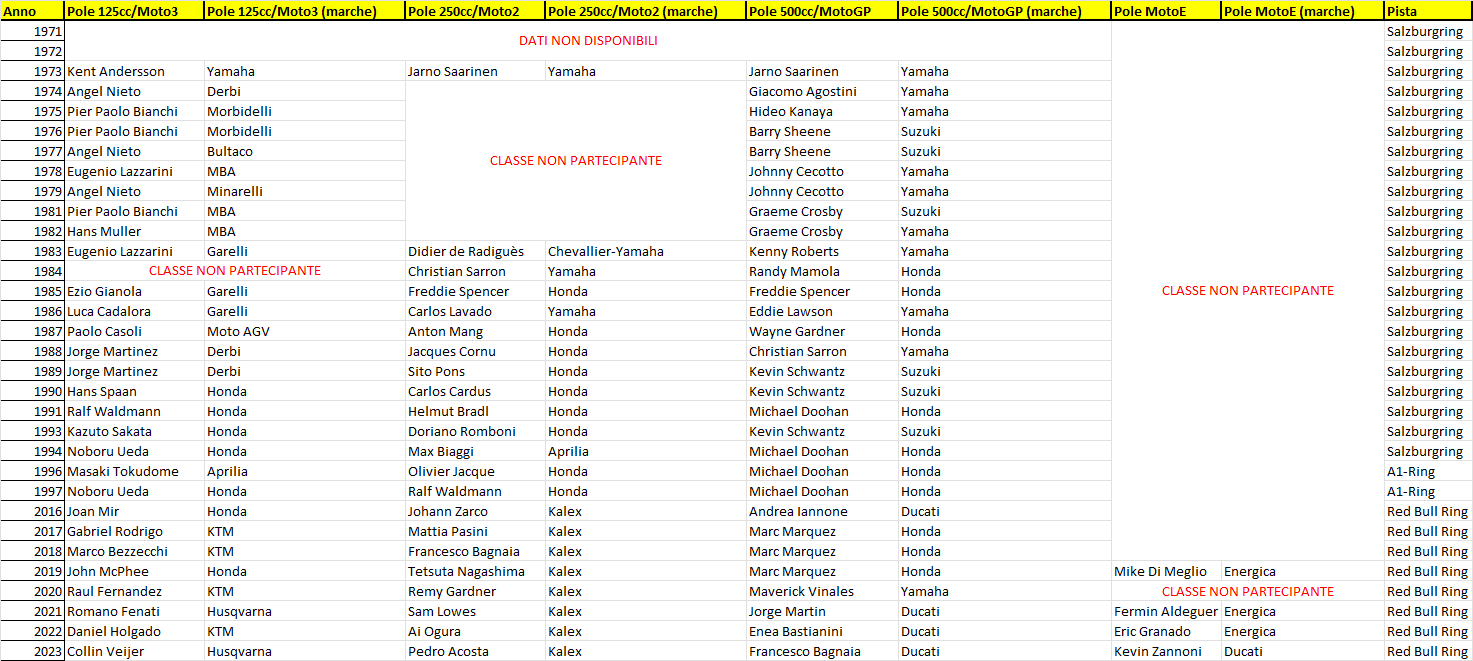Select the Anno column header
Screen dimensions: 1473x661
[x=32, y=11]
